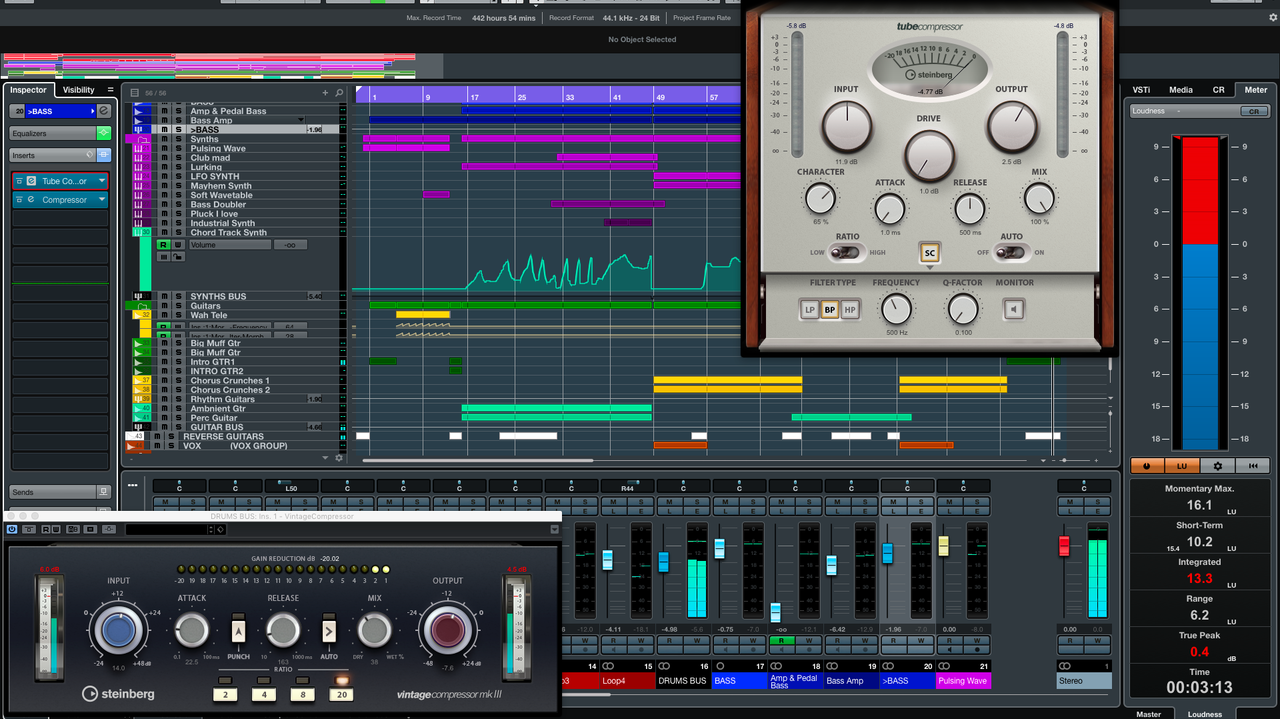Collapse side-chain filter section arrow below SC
This screenshot has width=1280, height=719.
point(930,267)
